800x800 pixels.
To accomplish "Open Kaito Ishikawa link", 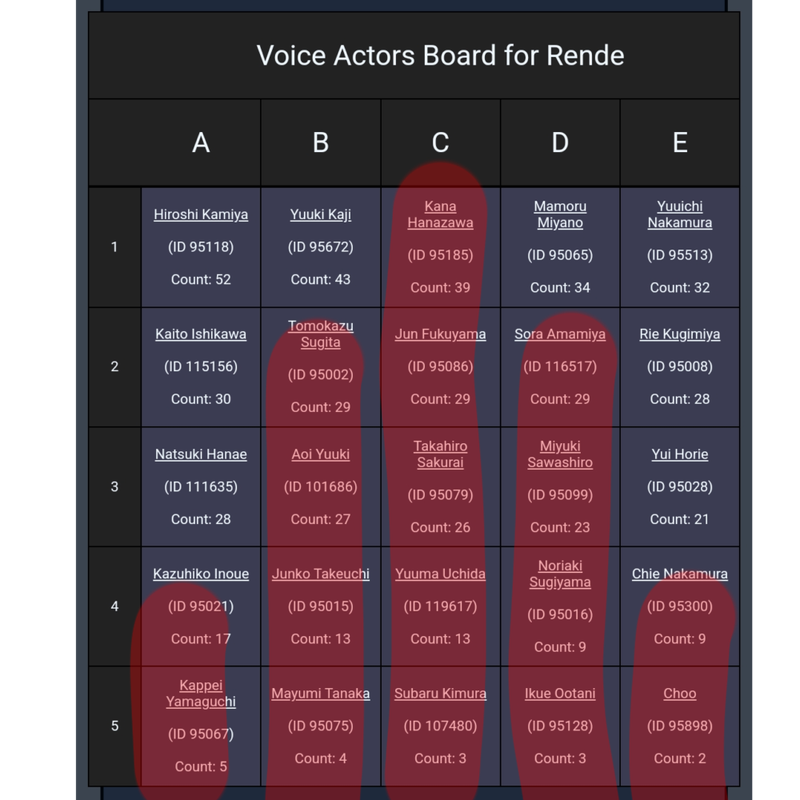I will (201, 334).
